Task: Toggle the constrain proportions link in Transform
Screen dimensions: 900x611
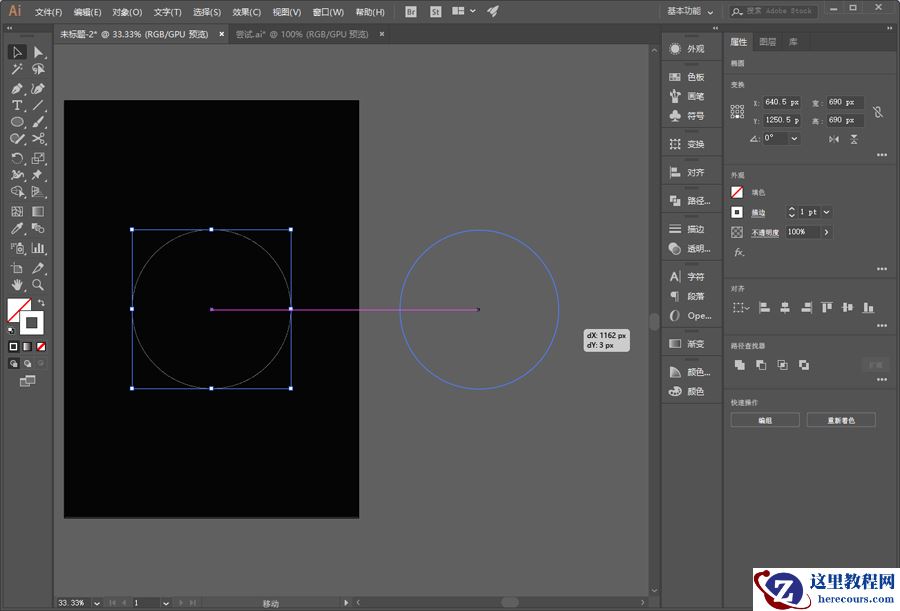Action: tap(877, 112)
